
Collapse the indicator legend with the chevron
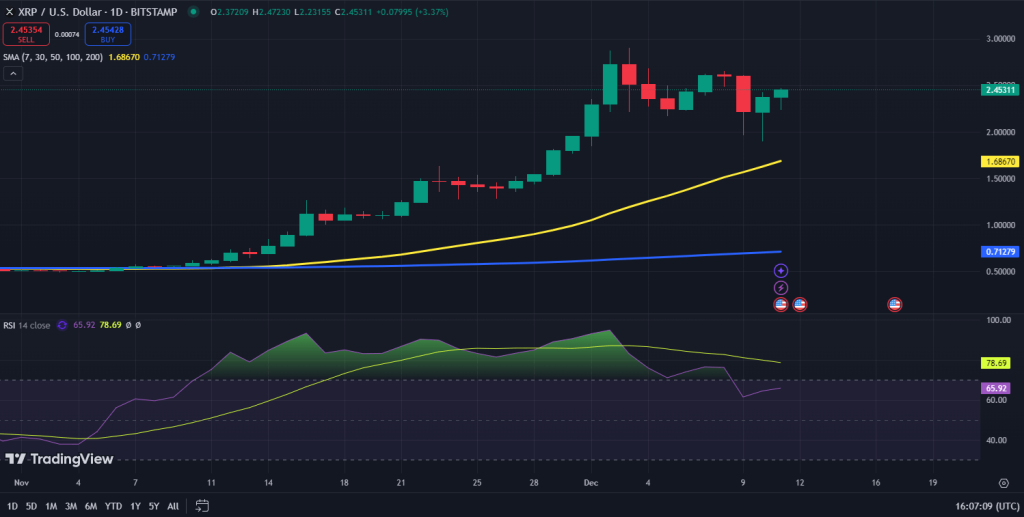pos(13,74)
